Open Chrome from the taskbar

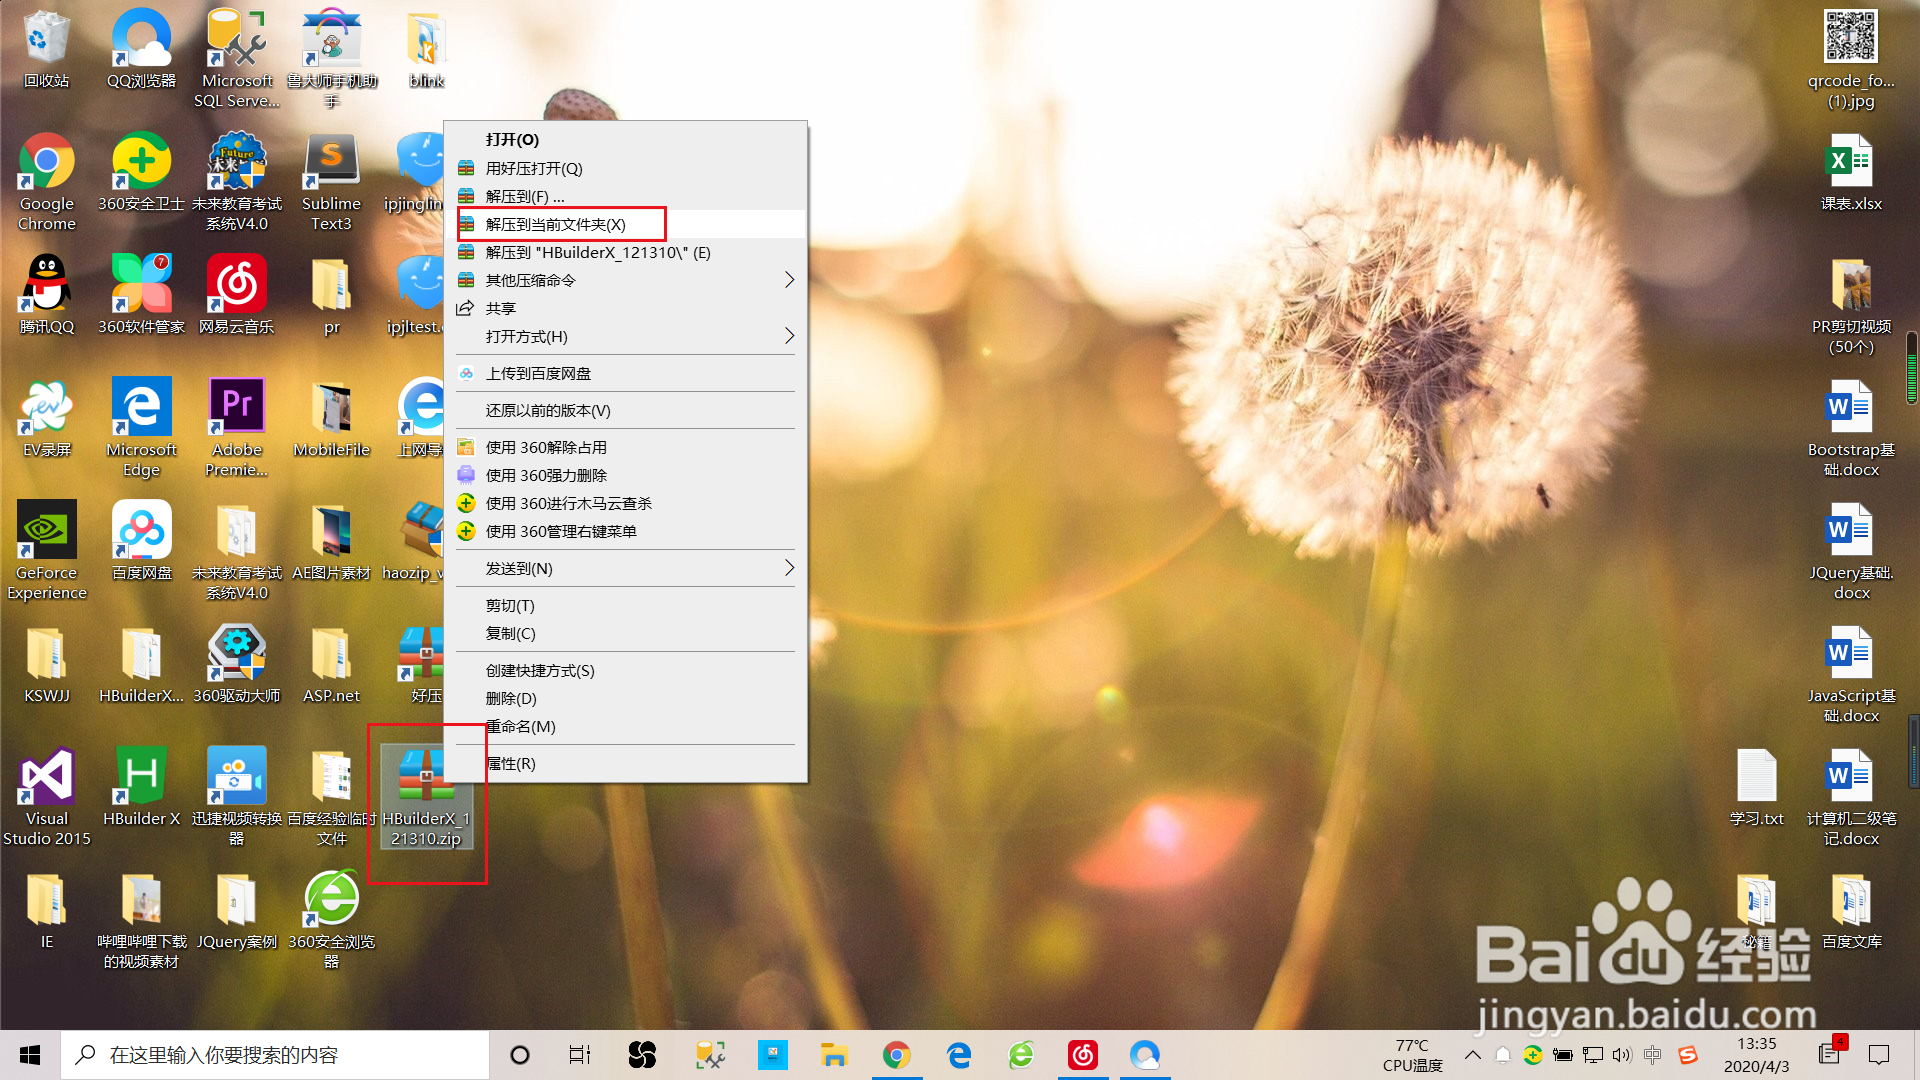pyautogui.click(x=896, y=1055)
